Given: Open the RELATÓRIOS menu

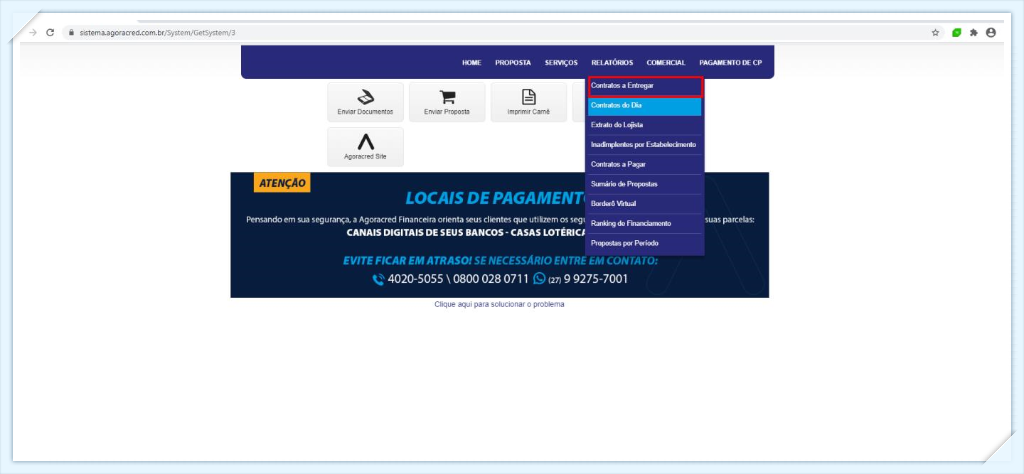Looking at the screenshot, I should click(612, 63).
